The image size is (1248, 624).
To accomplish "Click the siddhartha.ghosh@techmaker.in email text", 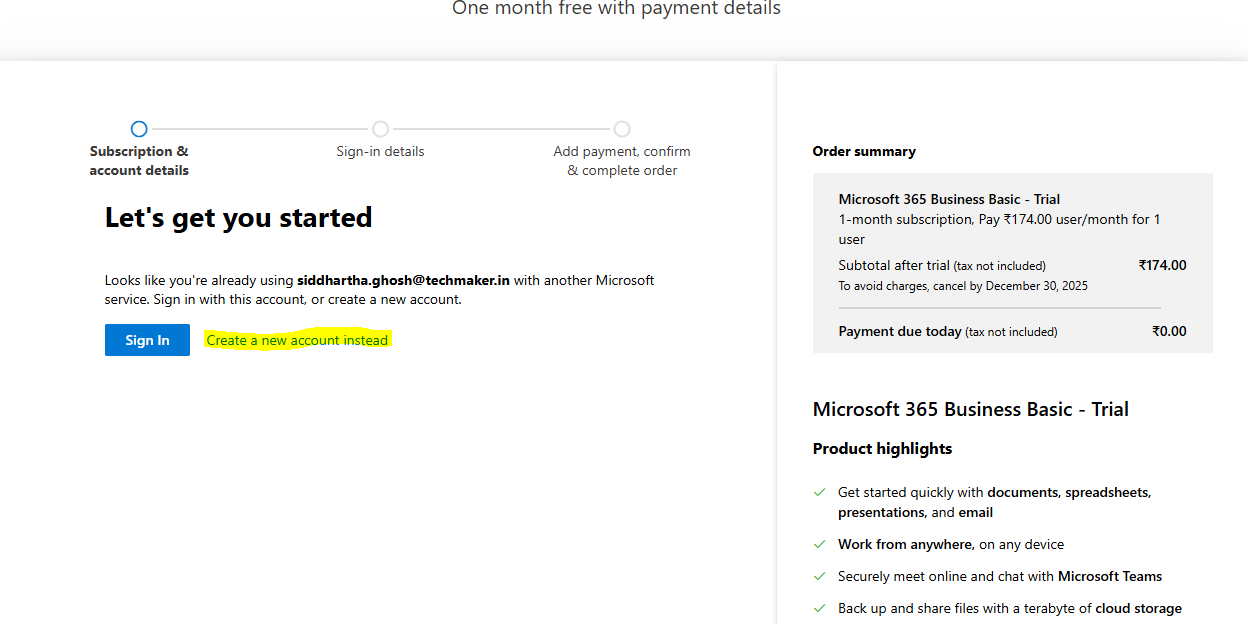I will 403,280.
